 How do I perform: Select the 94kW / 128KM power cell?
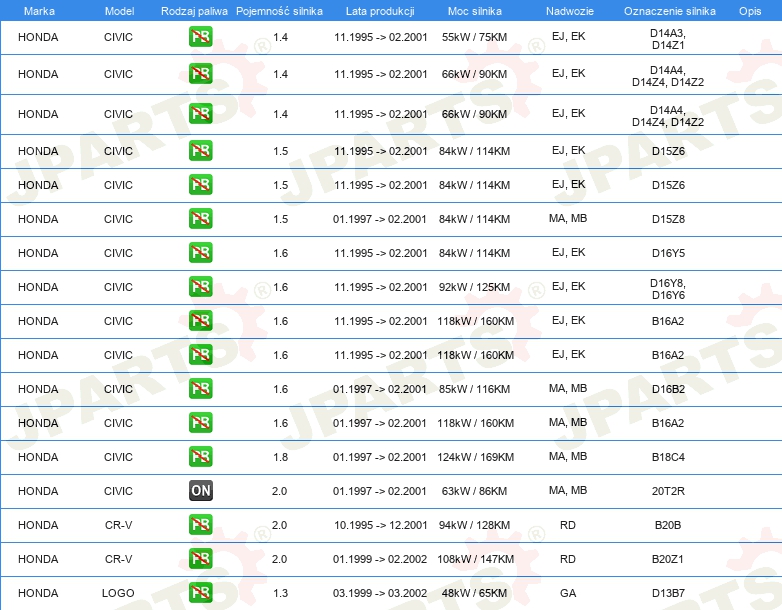coord(474,525)
